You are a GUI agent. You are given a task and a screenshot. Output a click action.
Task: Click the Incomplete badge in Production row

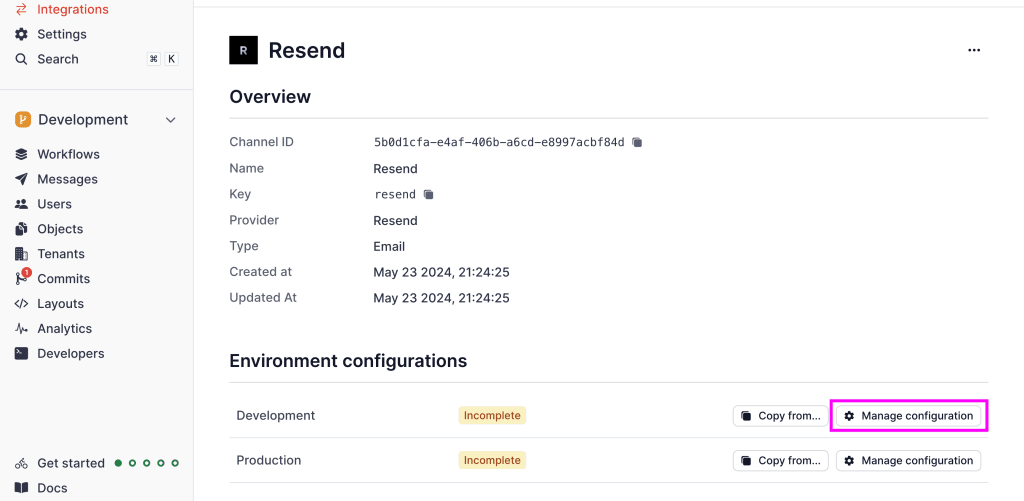(492, 461)
